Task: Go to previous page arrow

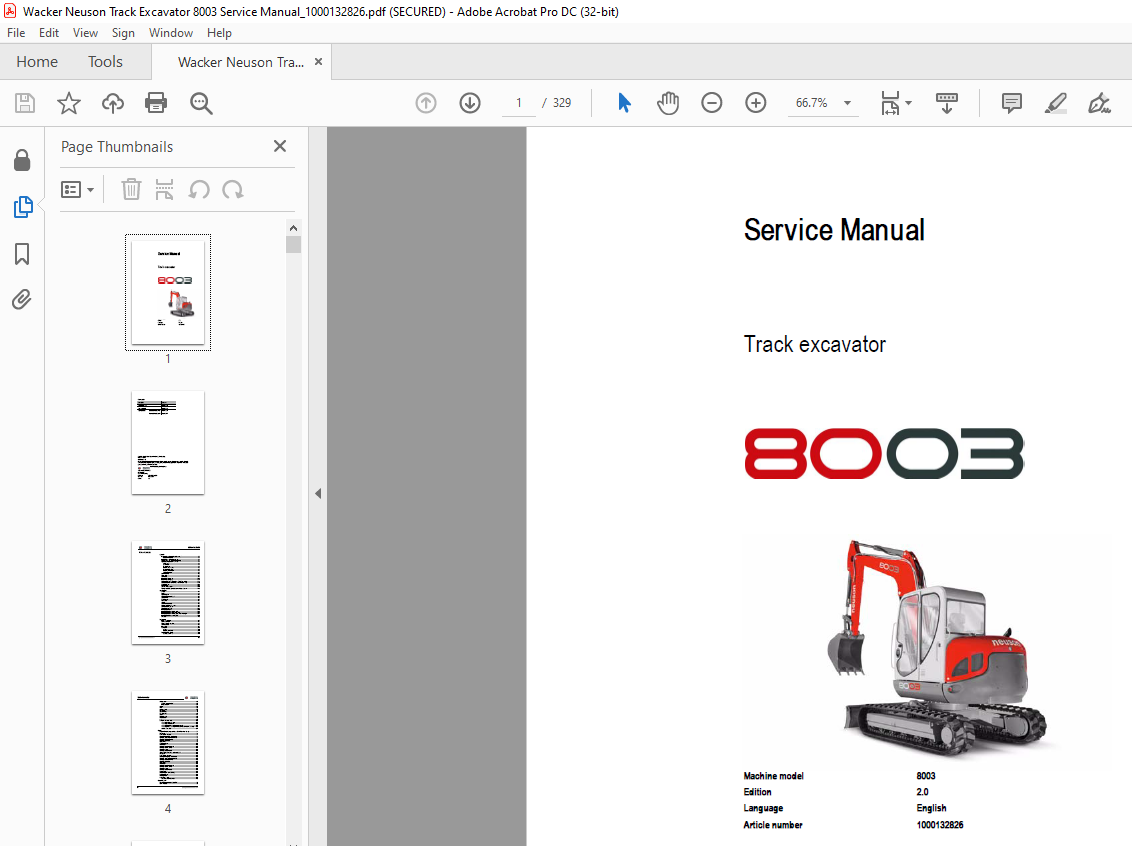Action: 426,103
